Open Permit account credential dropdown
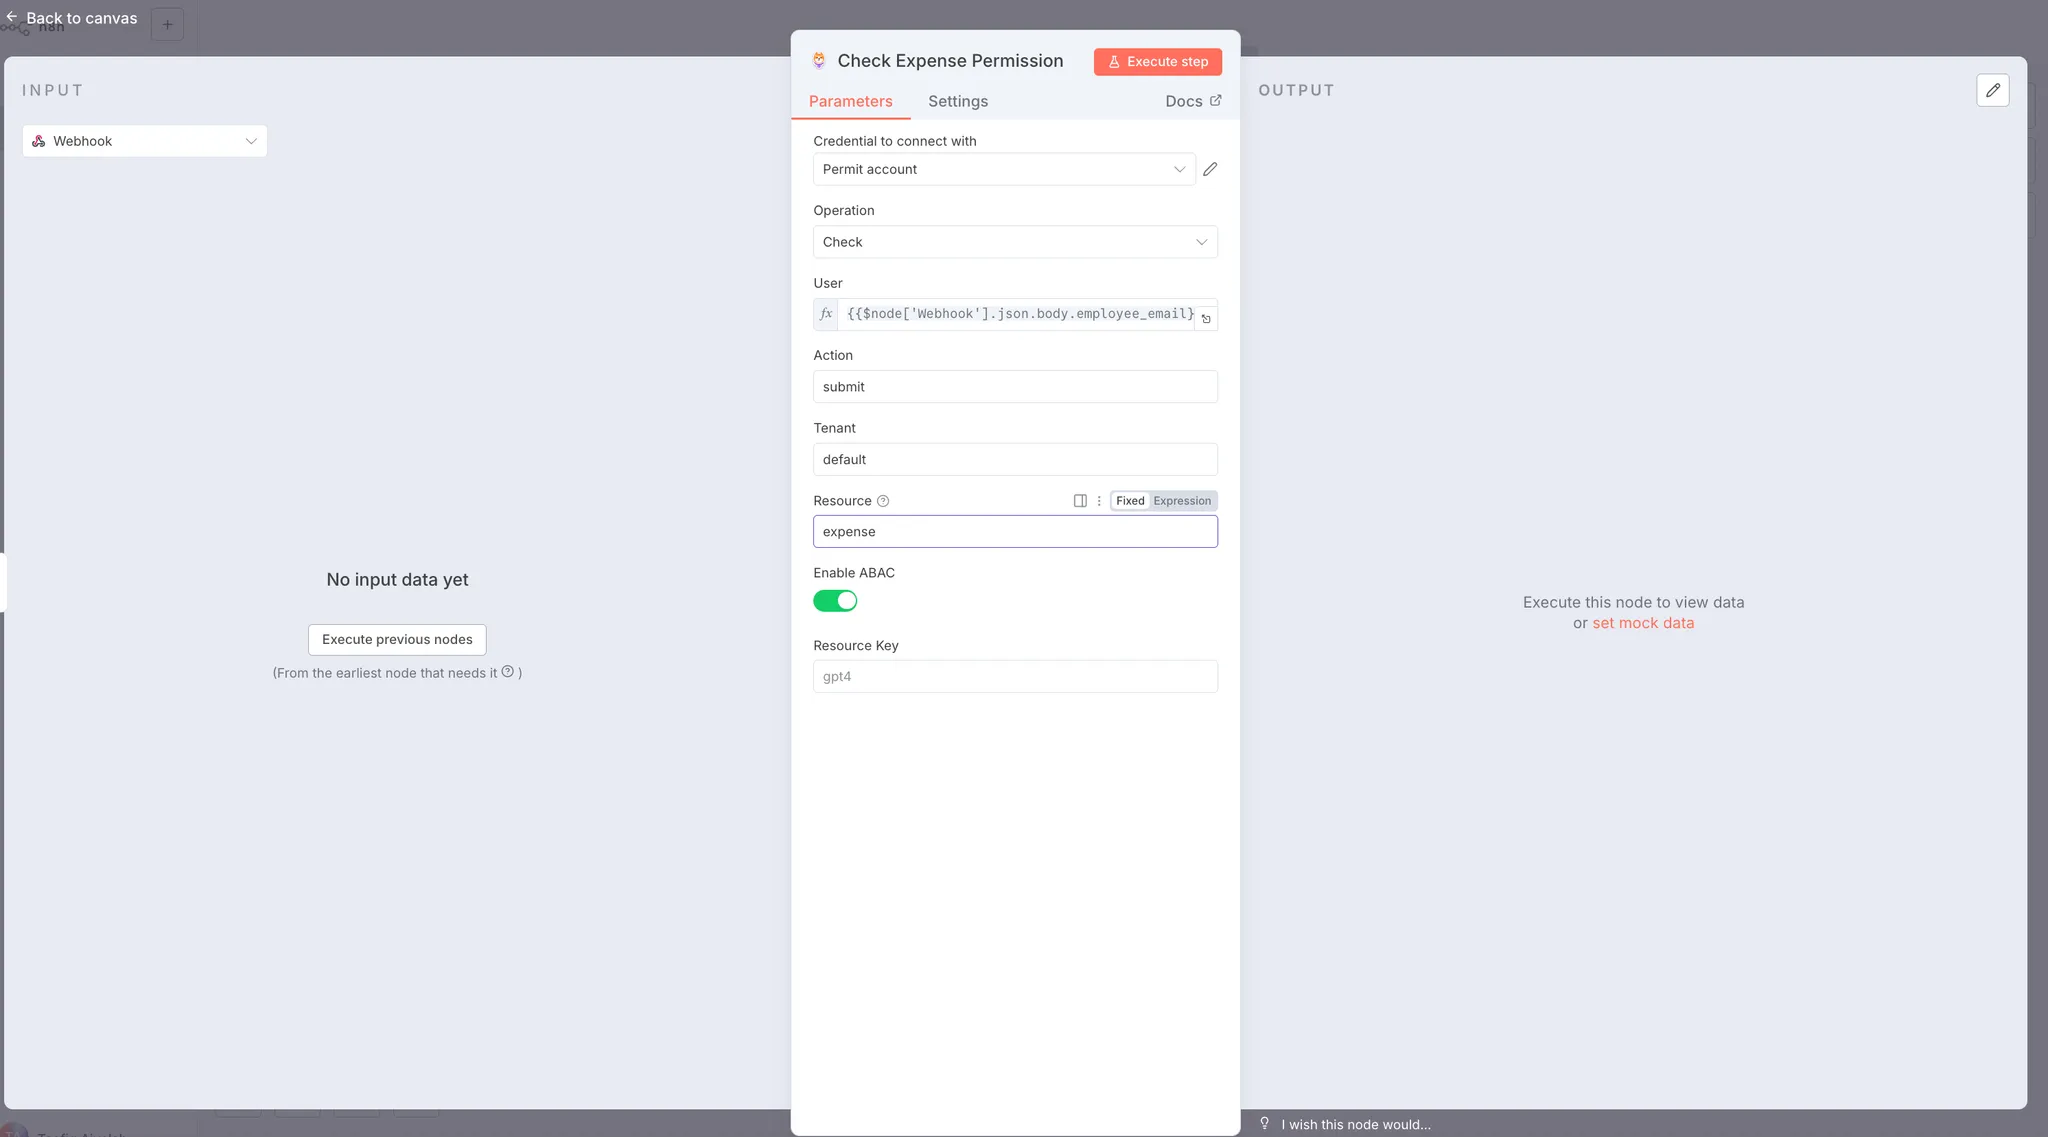Viewport: 2048px width, 1137px height. [1003, 169]
